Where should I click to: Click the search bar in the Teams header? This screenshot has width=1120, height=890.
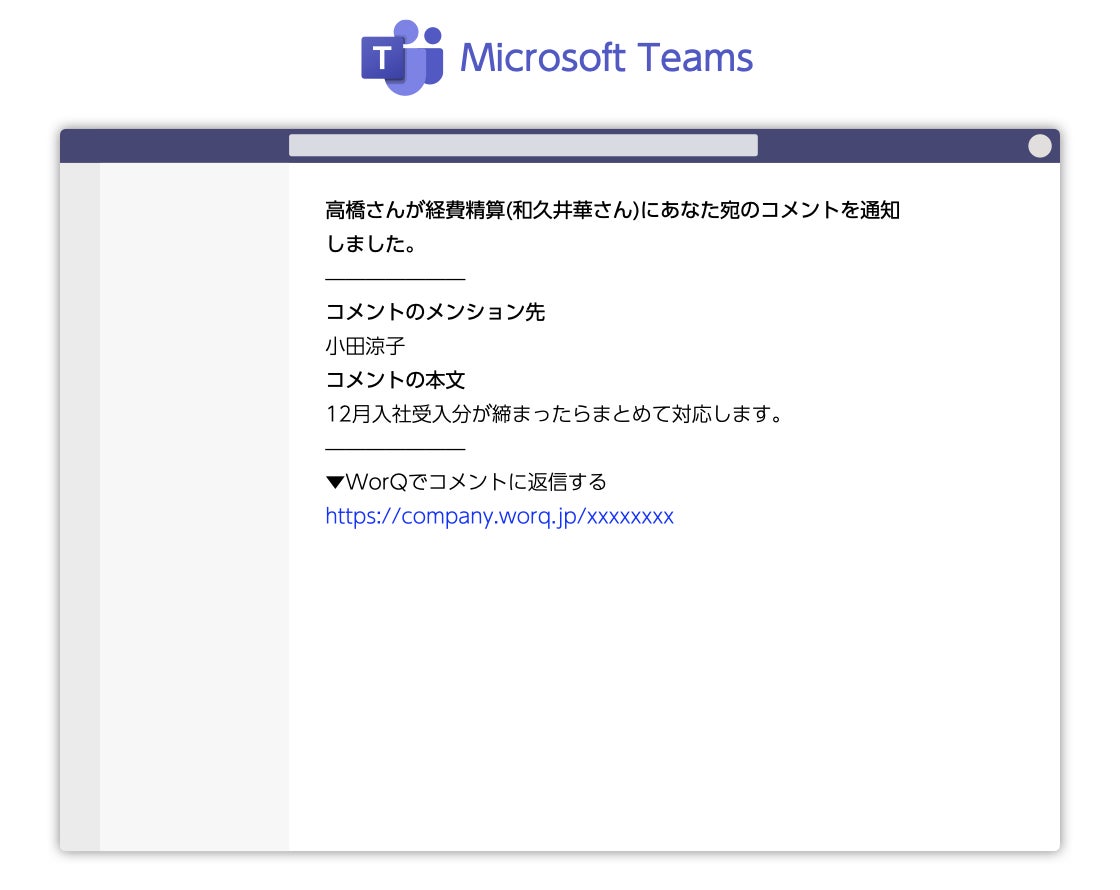(x=523, y=145)
